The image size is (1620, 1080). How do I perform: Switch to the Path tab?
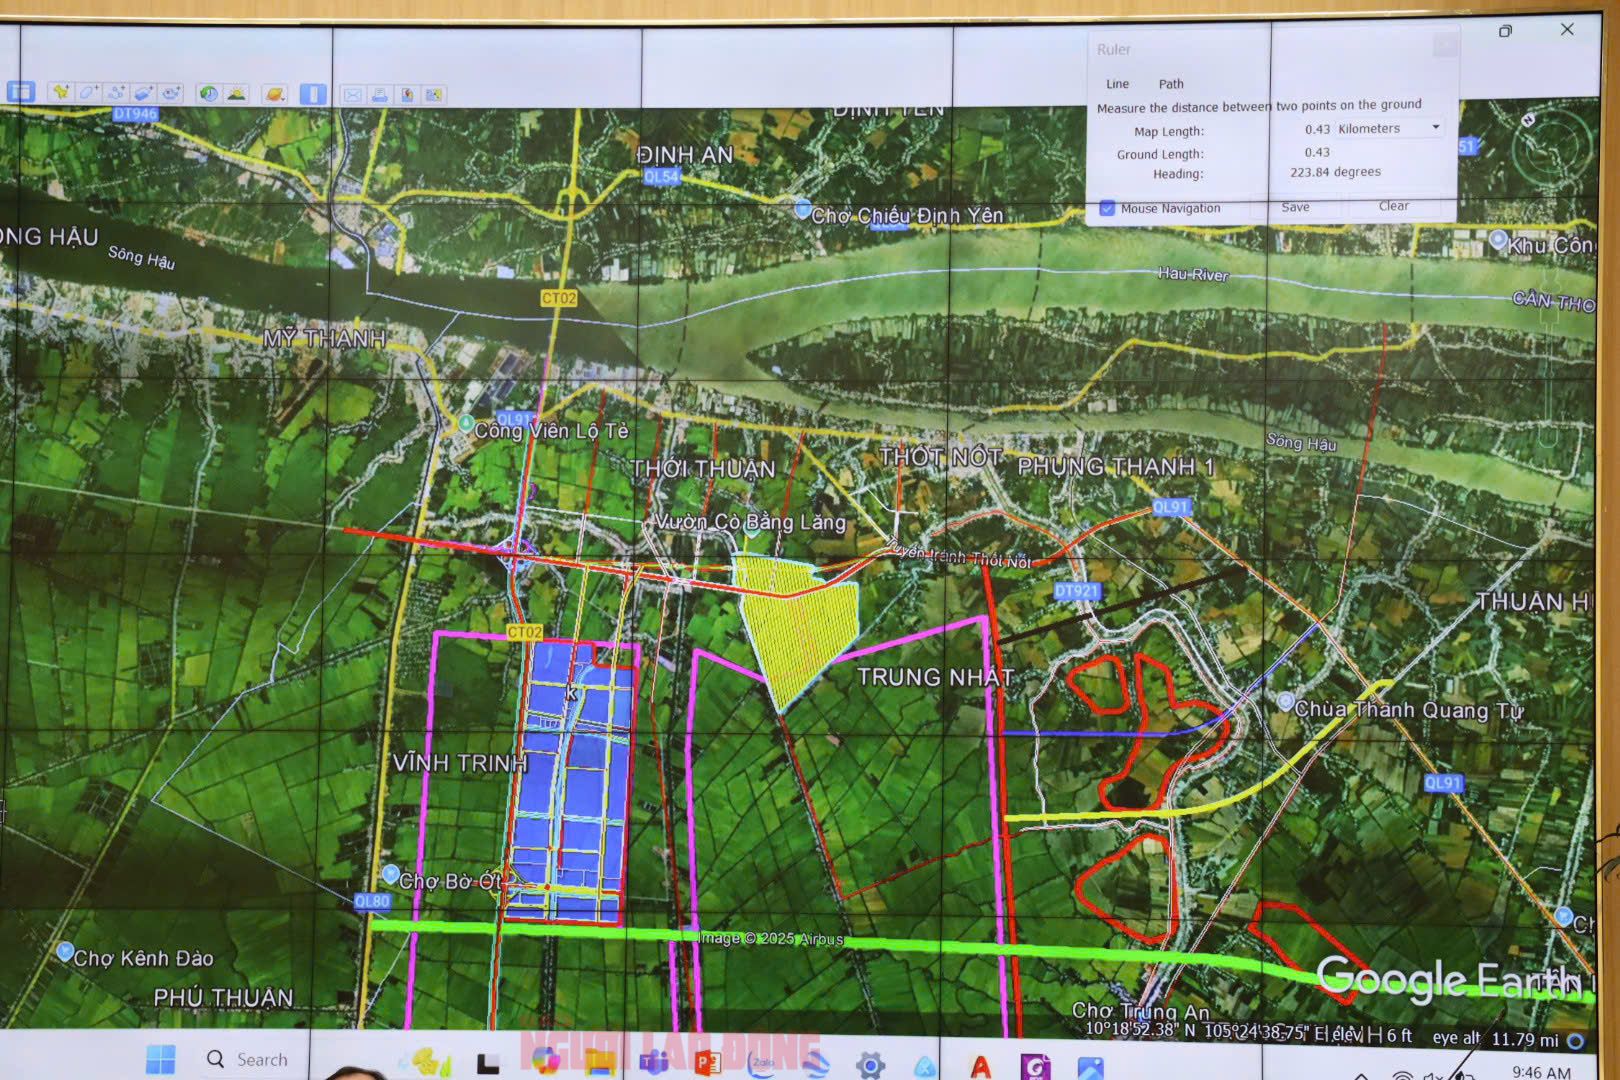tap(1170, 84)
